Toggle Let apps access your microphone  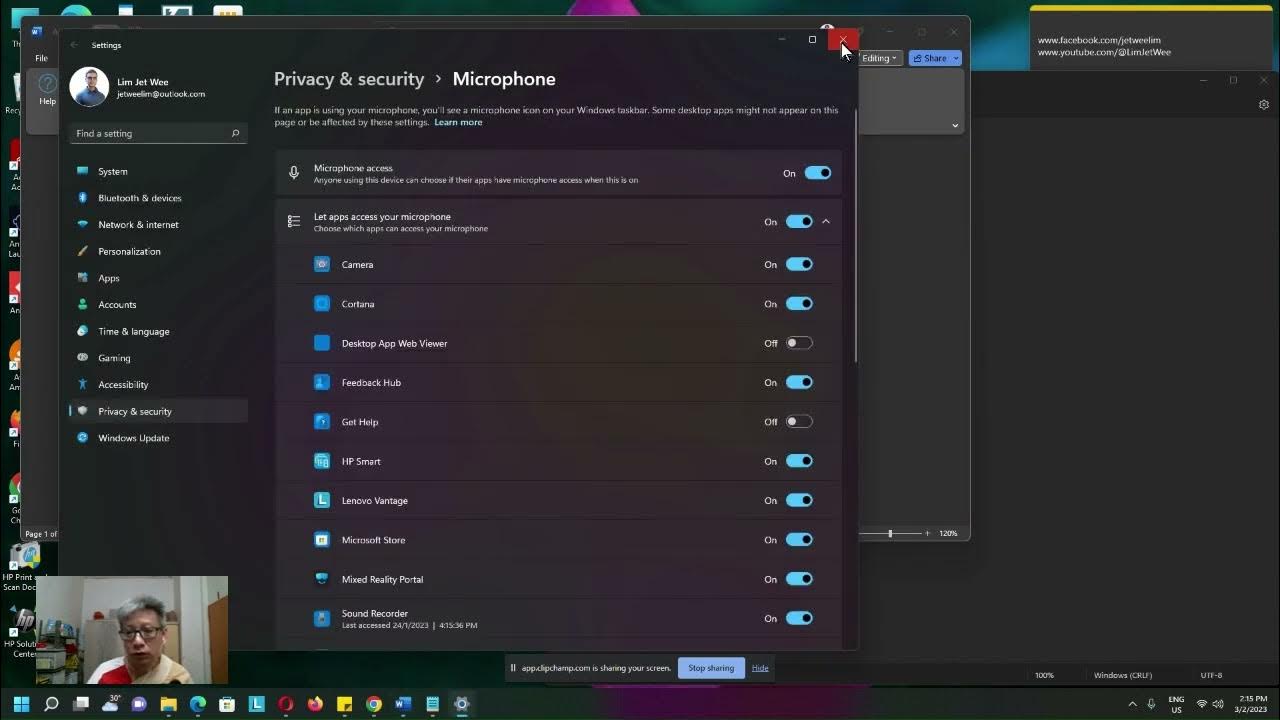click(x=799, y=222)
